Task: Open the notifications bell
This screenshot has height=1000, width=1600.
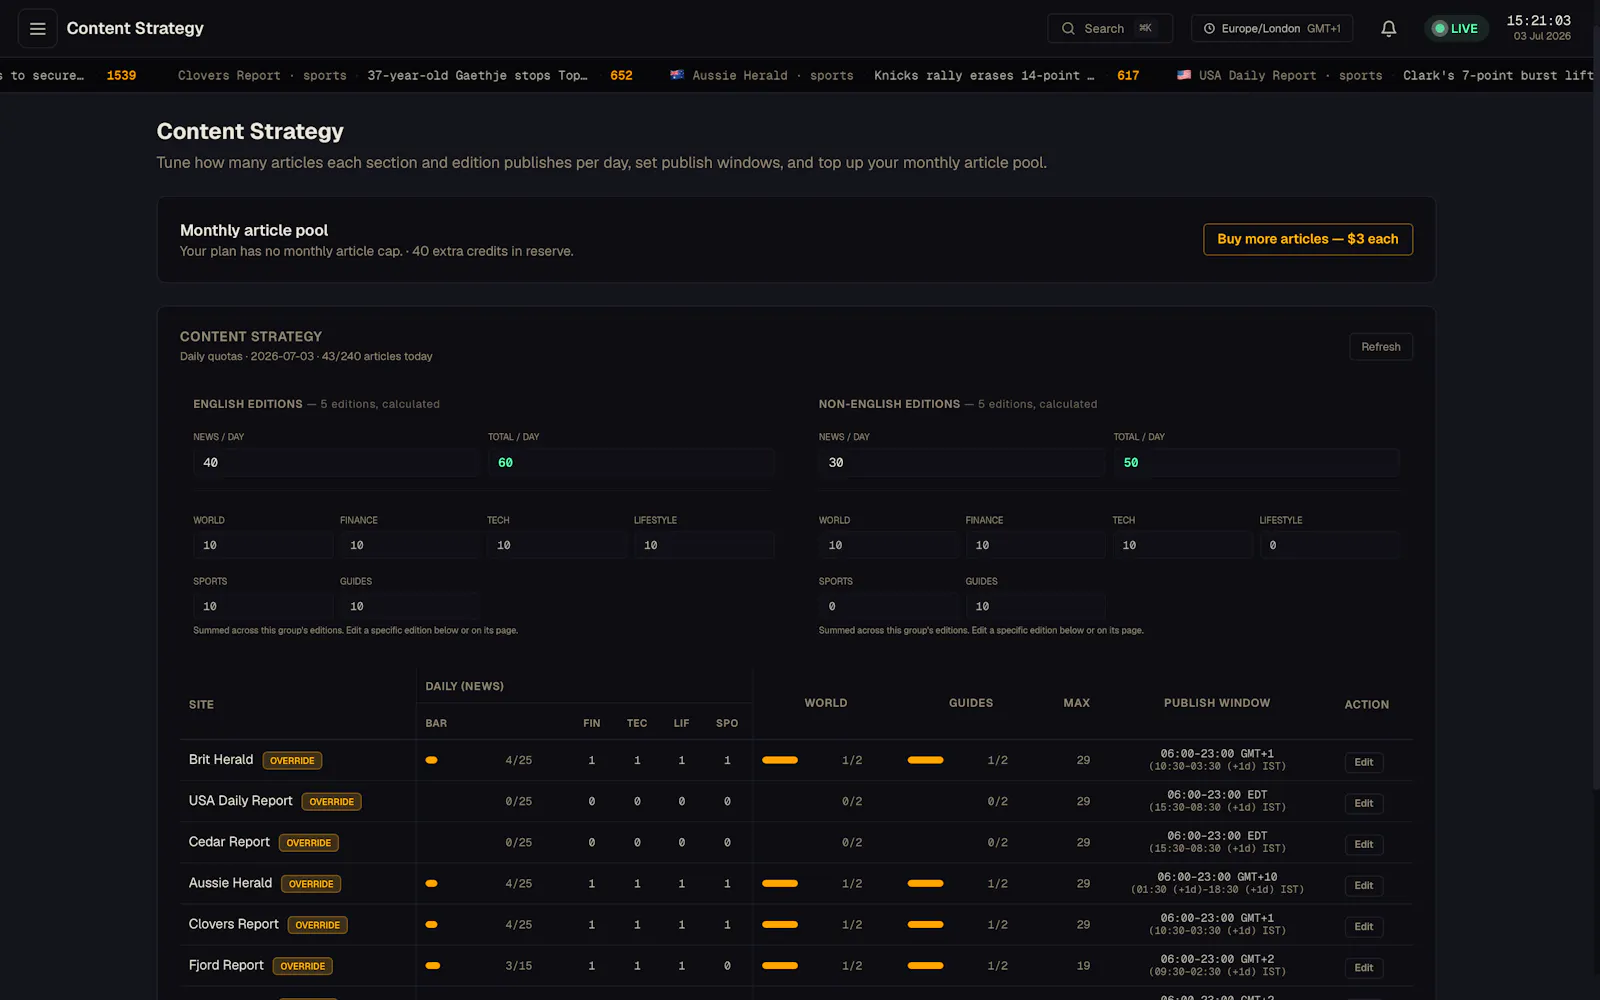Action: point(1389,29)
